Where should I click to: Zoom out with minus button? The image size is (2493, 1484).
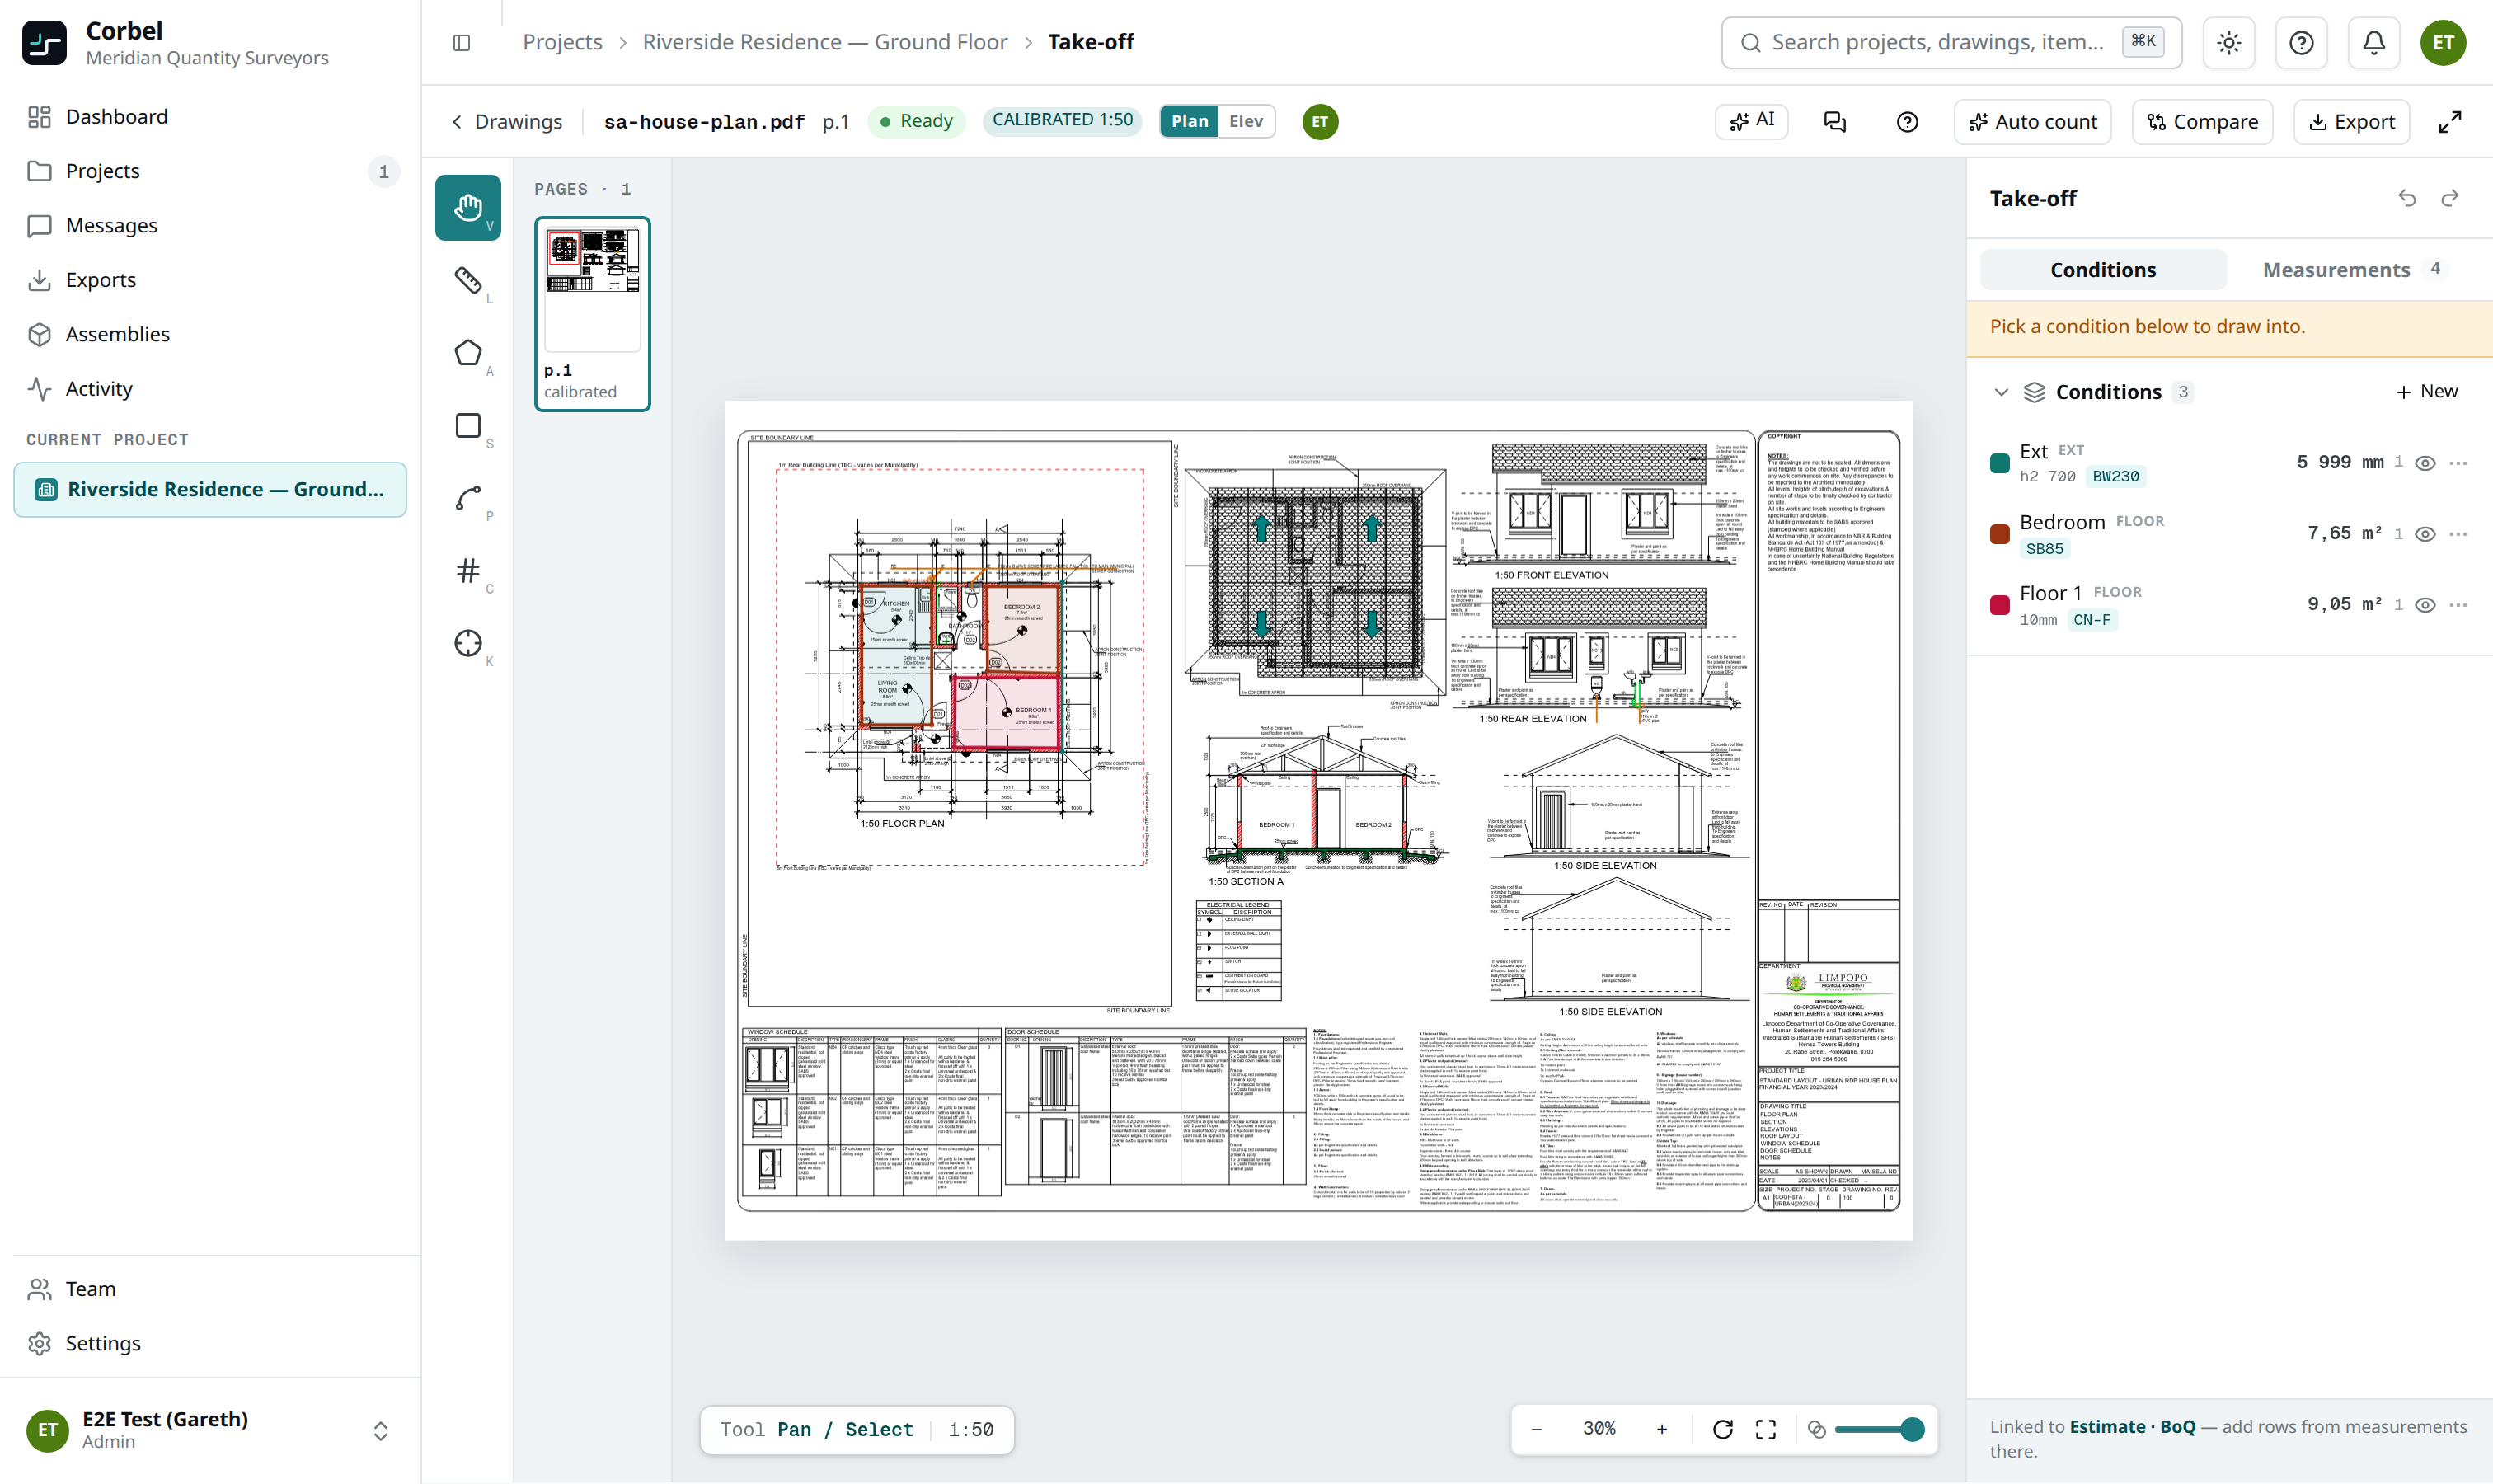pyautogui.click(x=1536, y=1429)
